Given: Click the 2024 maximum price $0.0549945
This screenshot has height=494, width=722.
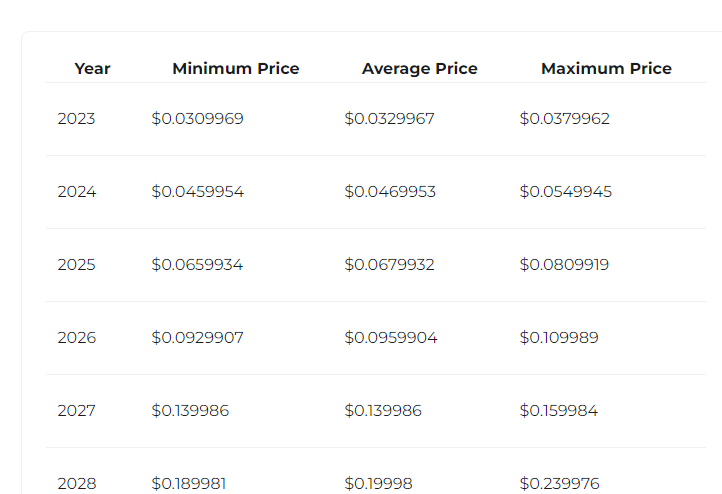Looking at the screenshot, I should point(566,192).
